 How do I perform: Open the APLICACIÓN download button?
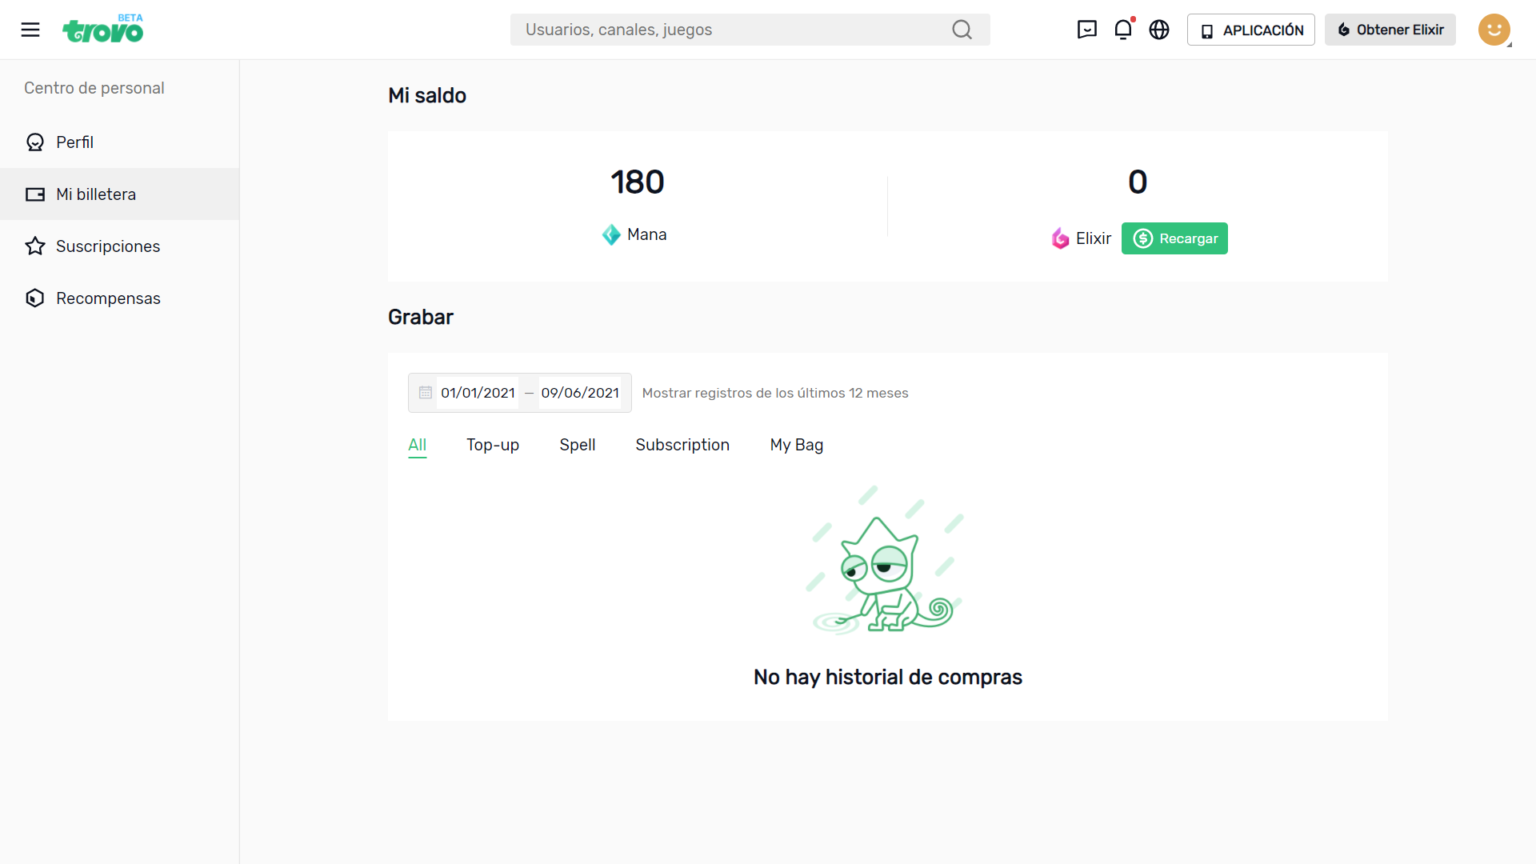point(1251,29)
